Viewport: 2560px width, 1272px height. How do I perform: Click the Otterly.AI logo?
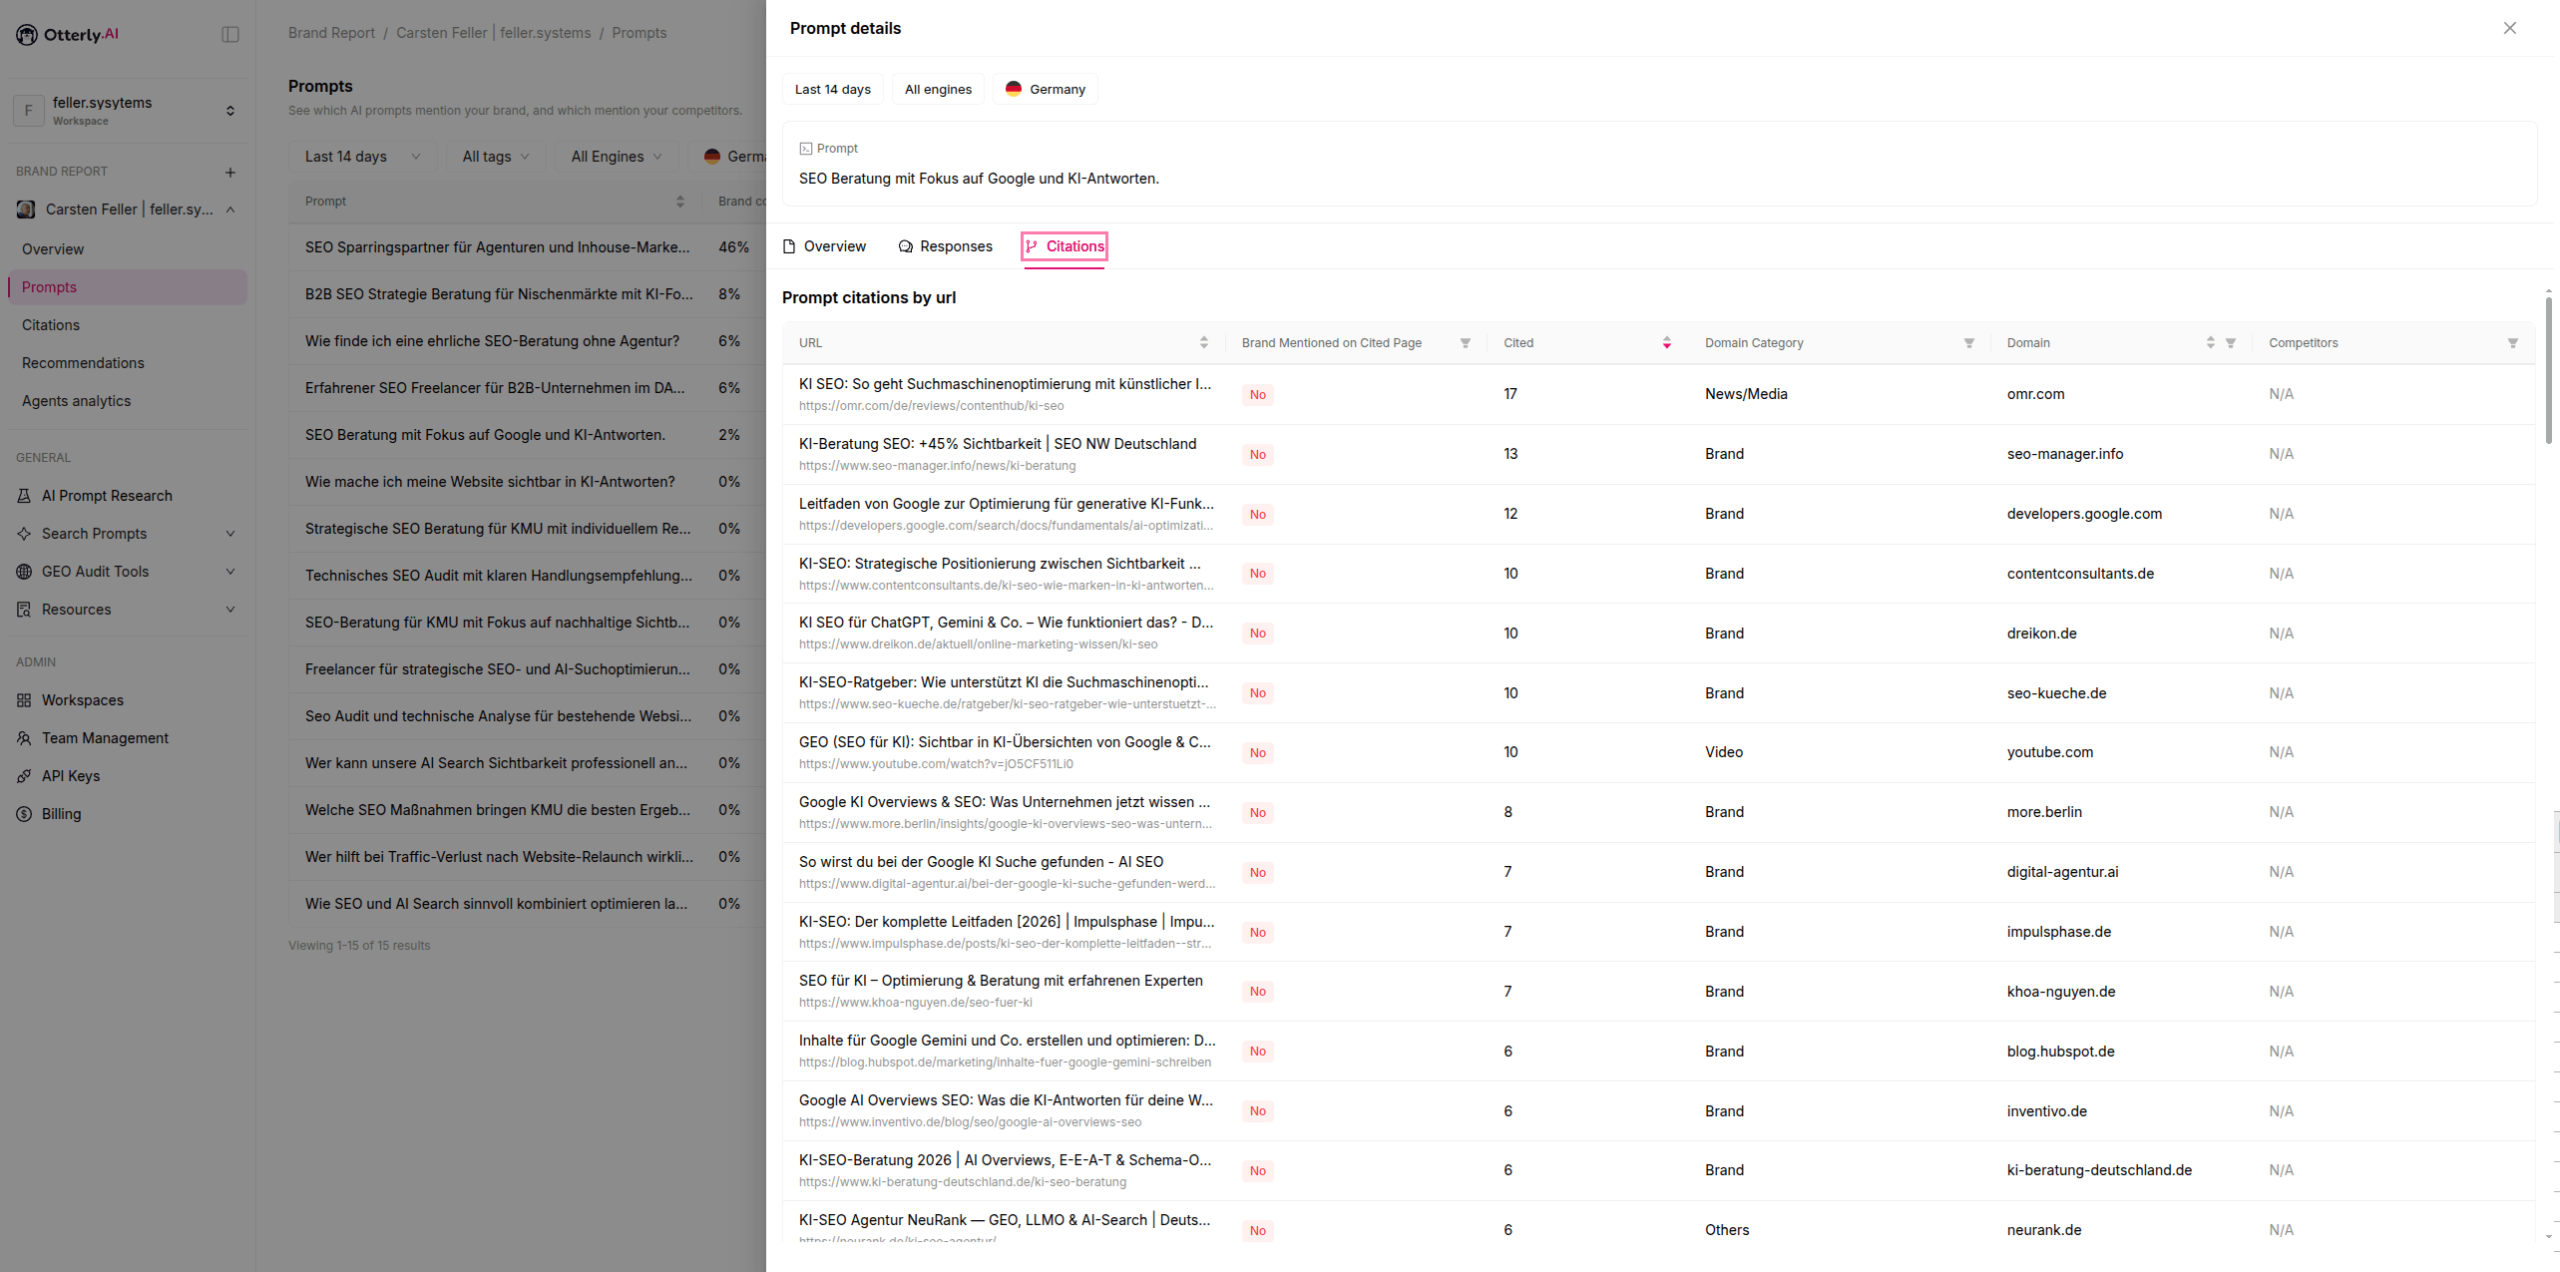[67, 34]
